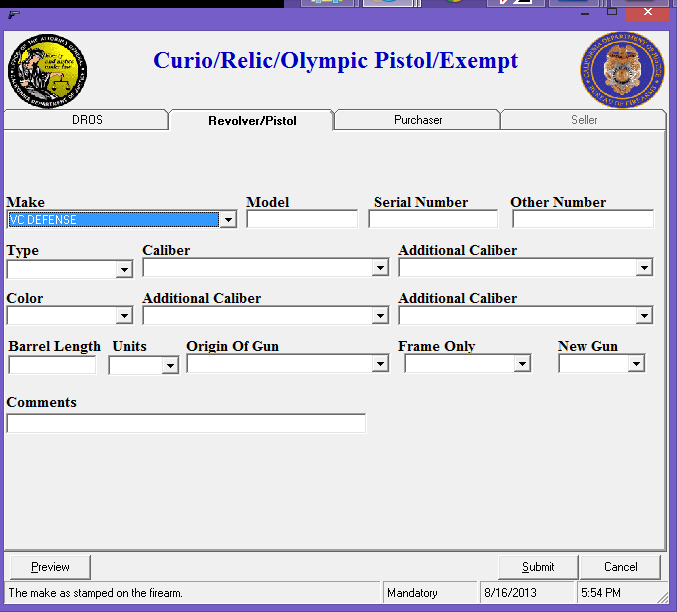This screenshot has height=612, width=677.
Task: Open the Color dropdown
Action: click(124, 316)
